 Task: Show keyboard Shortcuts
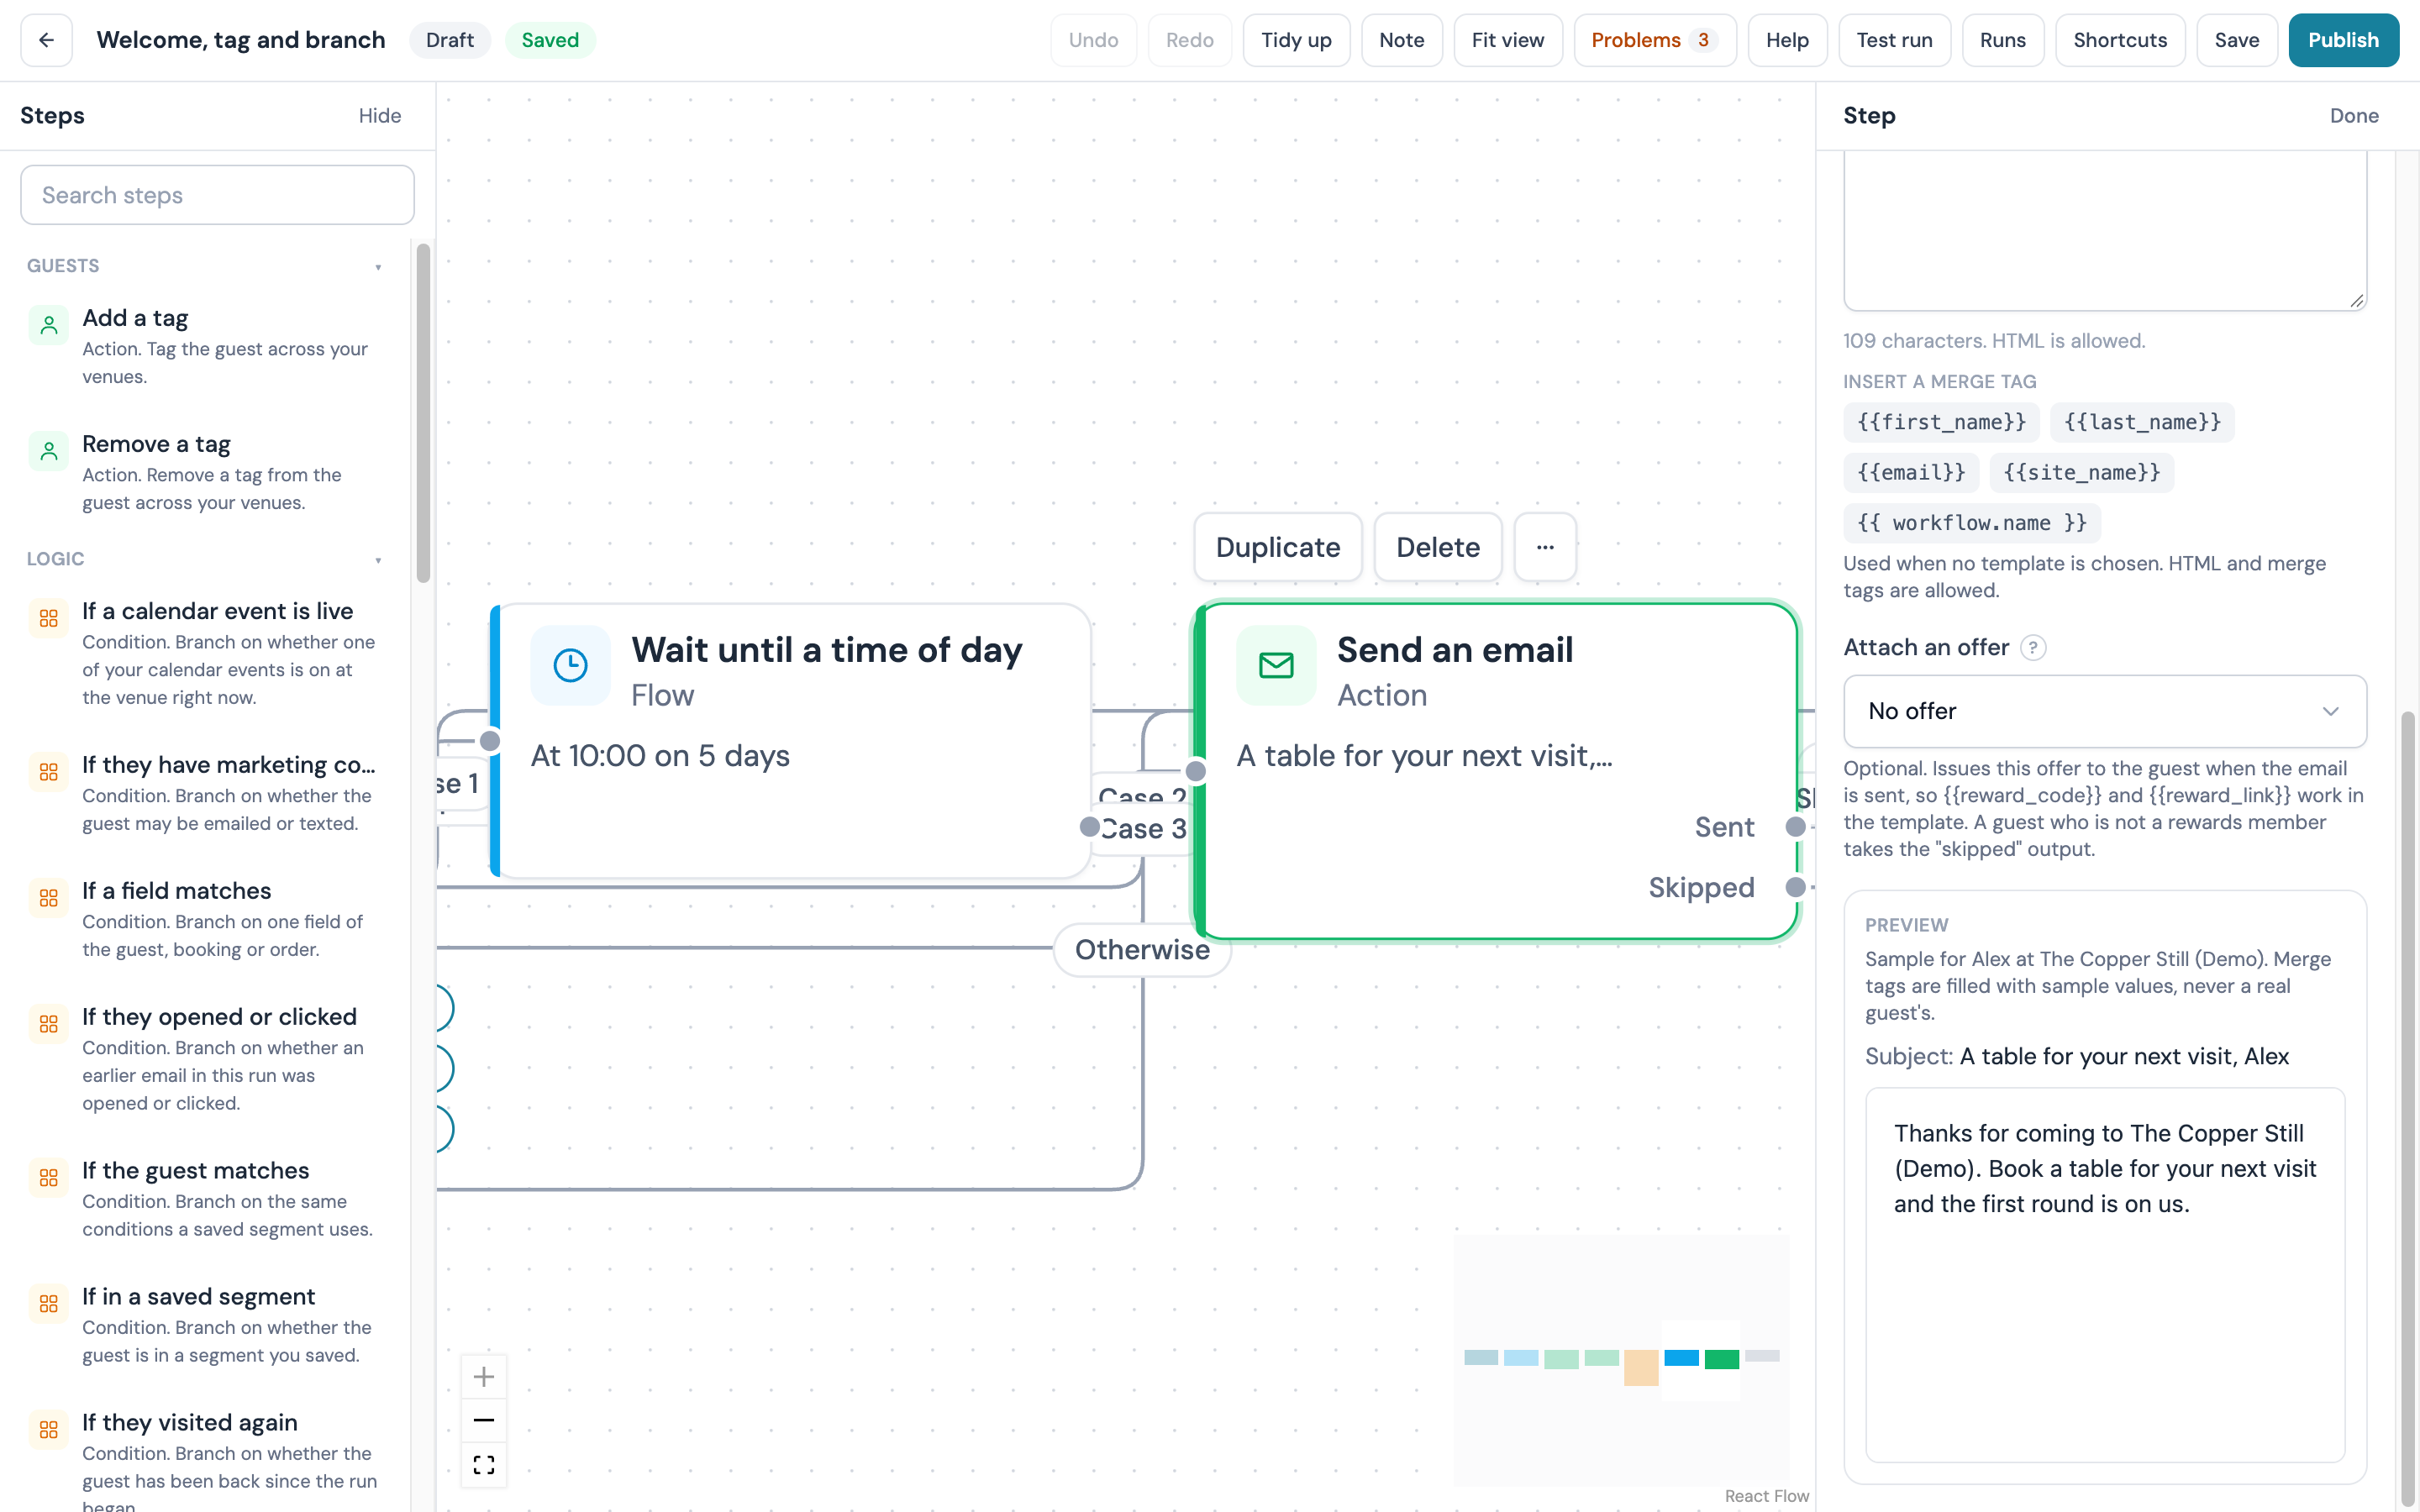(x=2120, y=40)
